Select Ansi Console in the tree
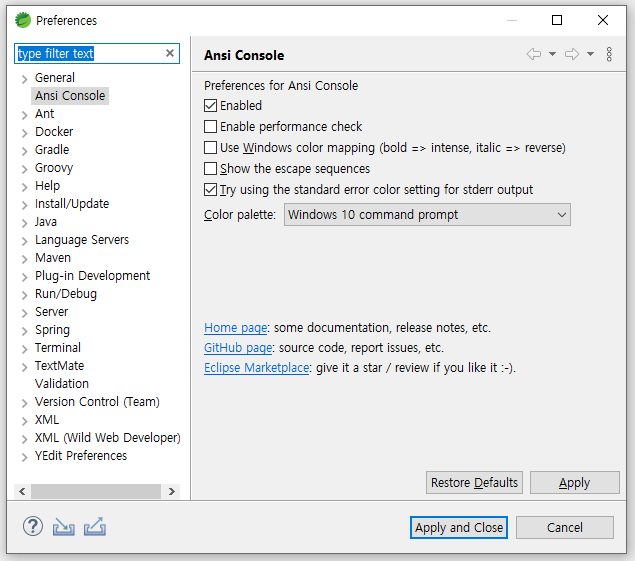Image resolution: width=635 pixels, height=561 pixels. tap(70, 96)
